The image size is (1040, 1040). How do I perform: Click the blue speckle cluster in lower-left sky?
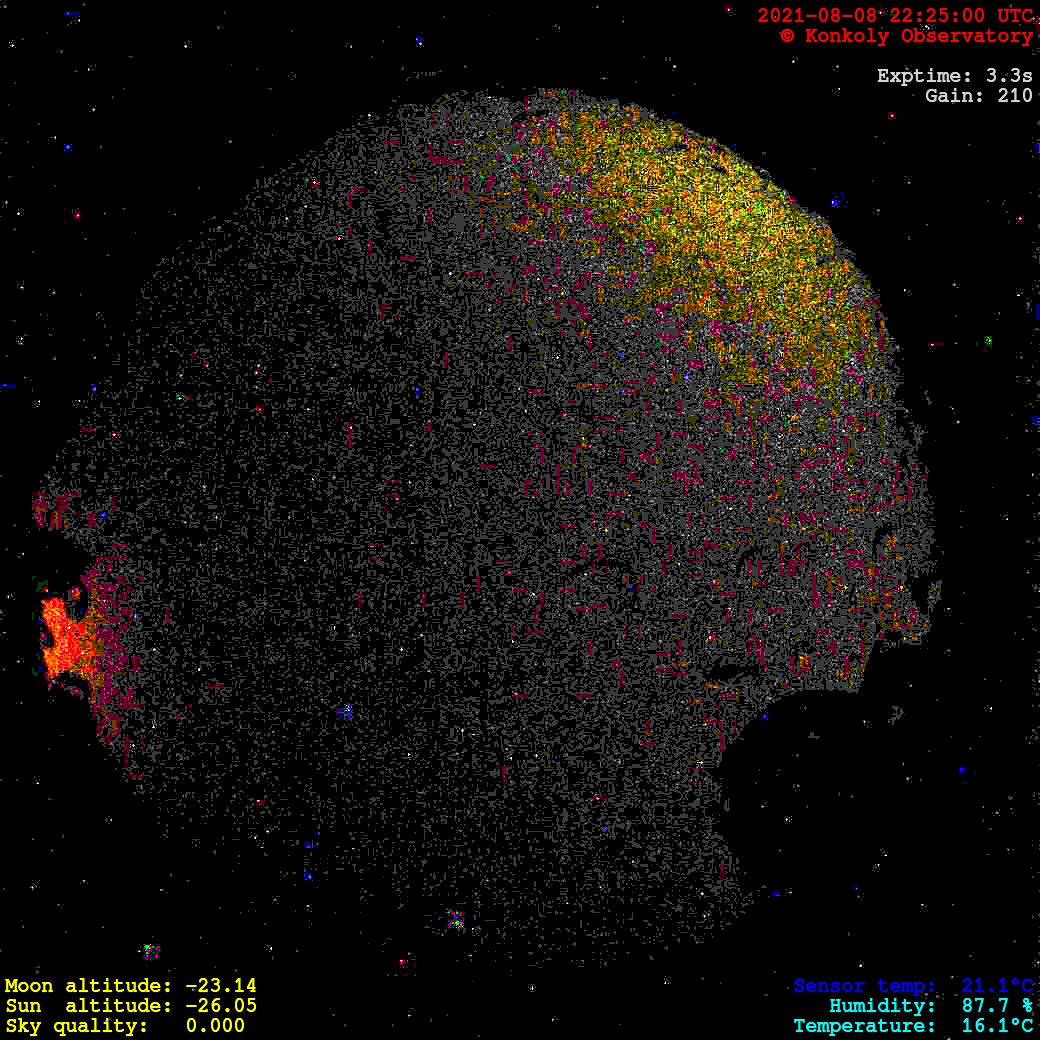tap(345, 712)
